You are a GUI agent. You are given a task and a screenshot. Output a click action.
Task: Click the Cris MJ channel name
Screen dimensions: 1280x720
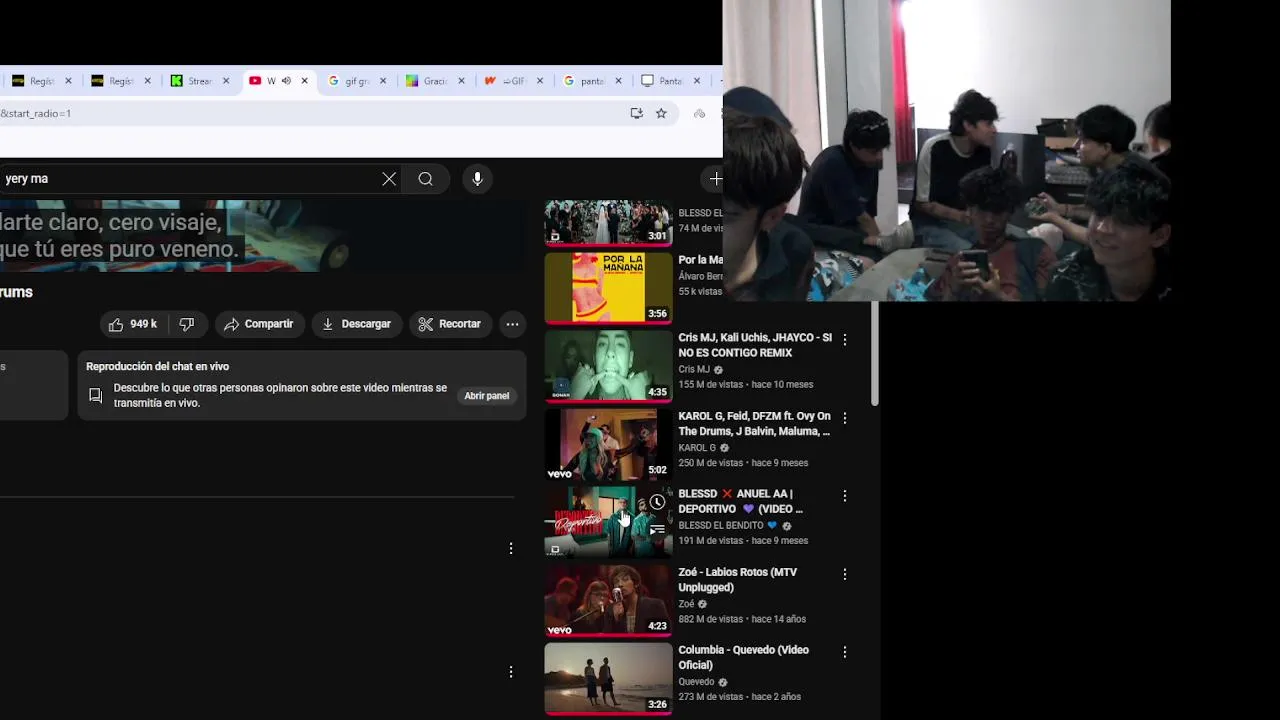tap(694, 369)
